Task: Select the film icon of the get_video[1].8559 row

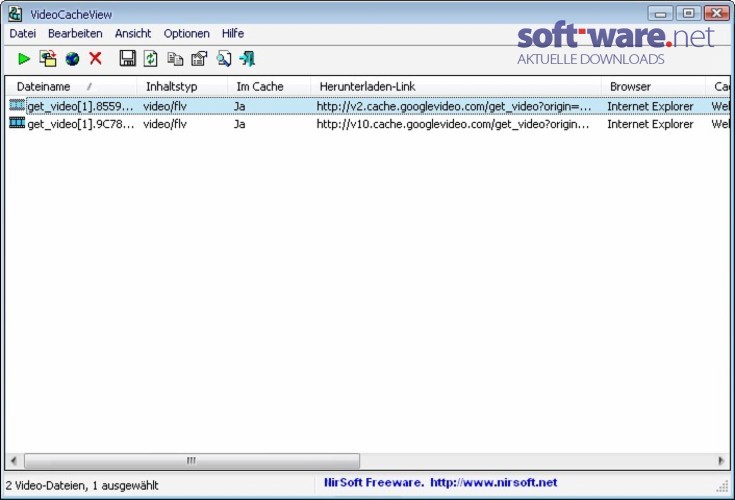Action: click(17, 105)
